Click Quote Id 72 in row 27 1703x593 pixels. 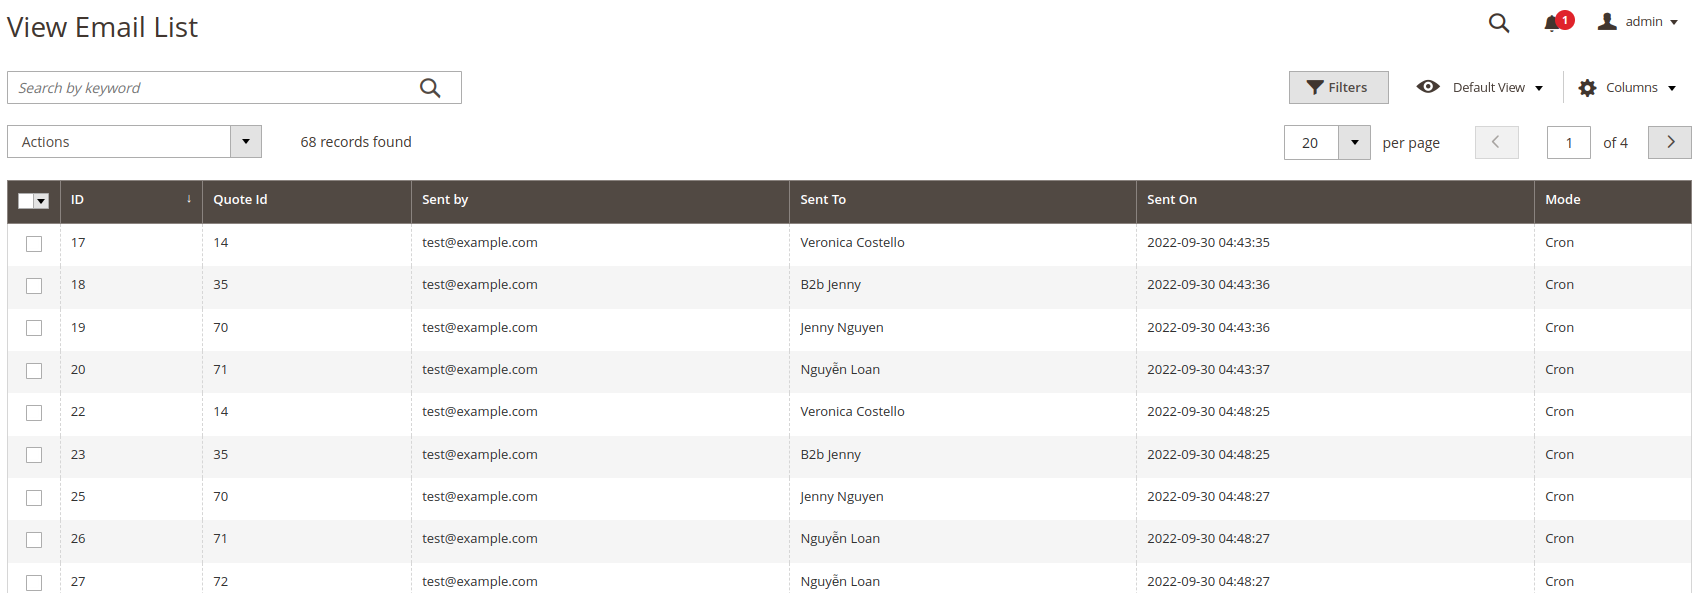pos(220,582)
